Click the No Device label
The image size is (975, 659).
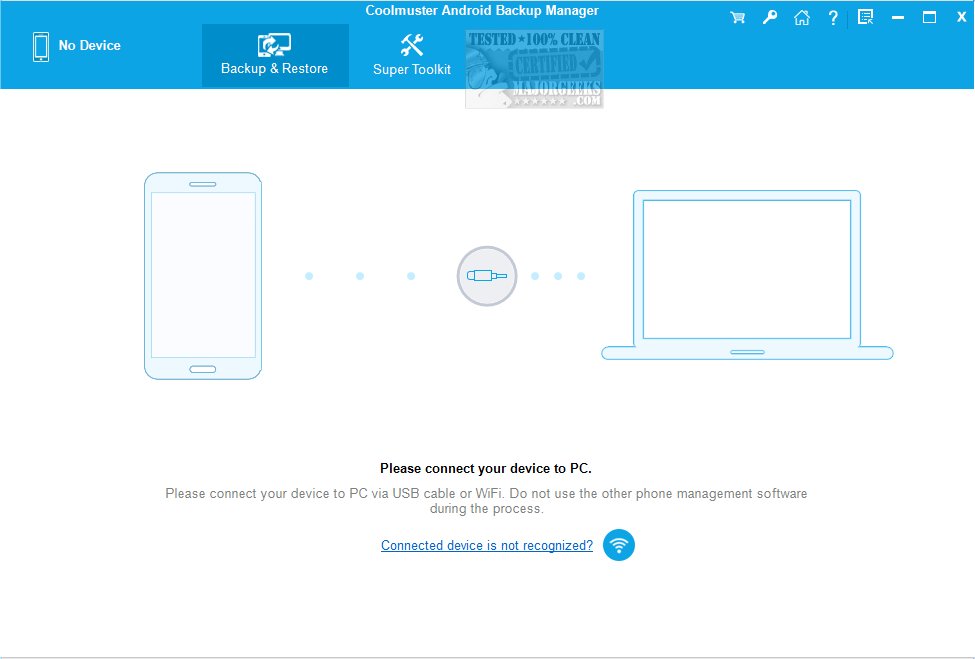coord(90,45)
